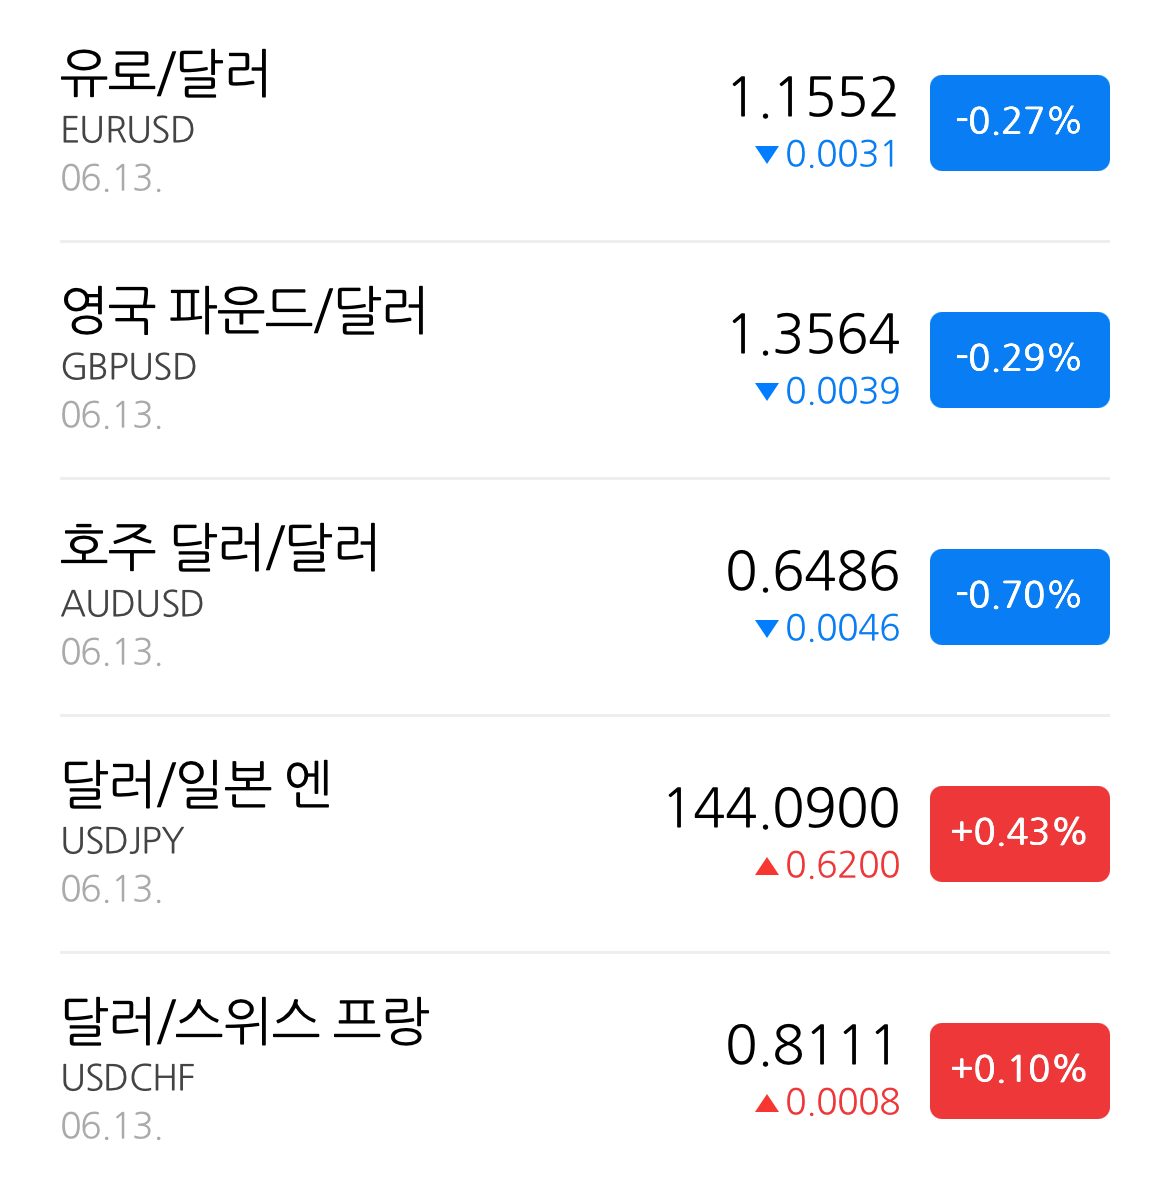Click the 0.8111 price value
This screenshot has height=1201, width=1170.
[812, 1045]
